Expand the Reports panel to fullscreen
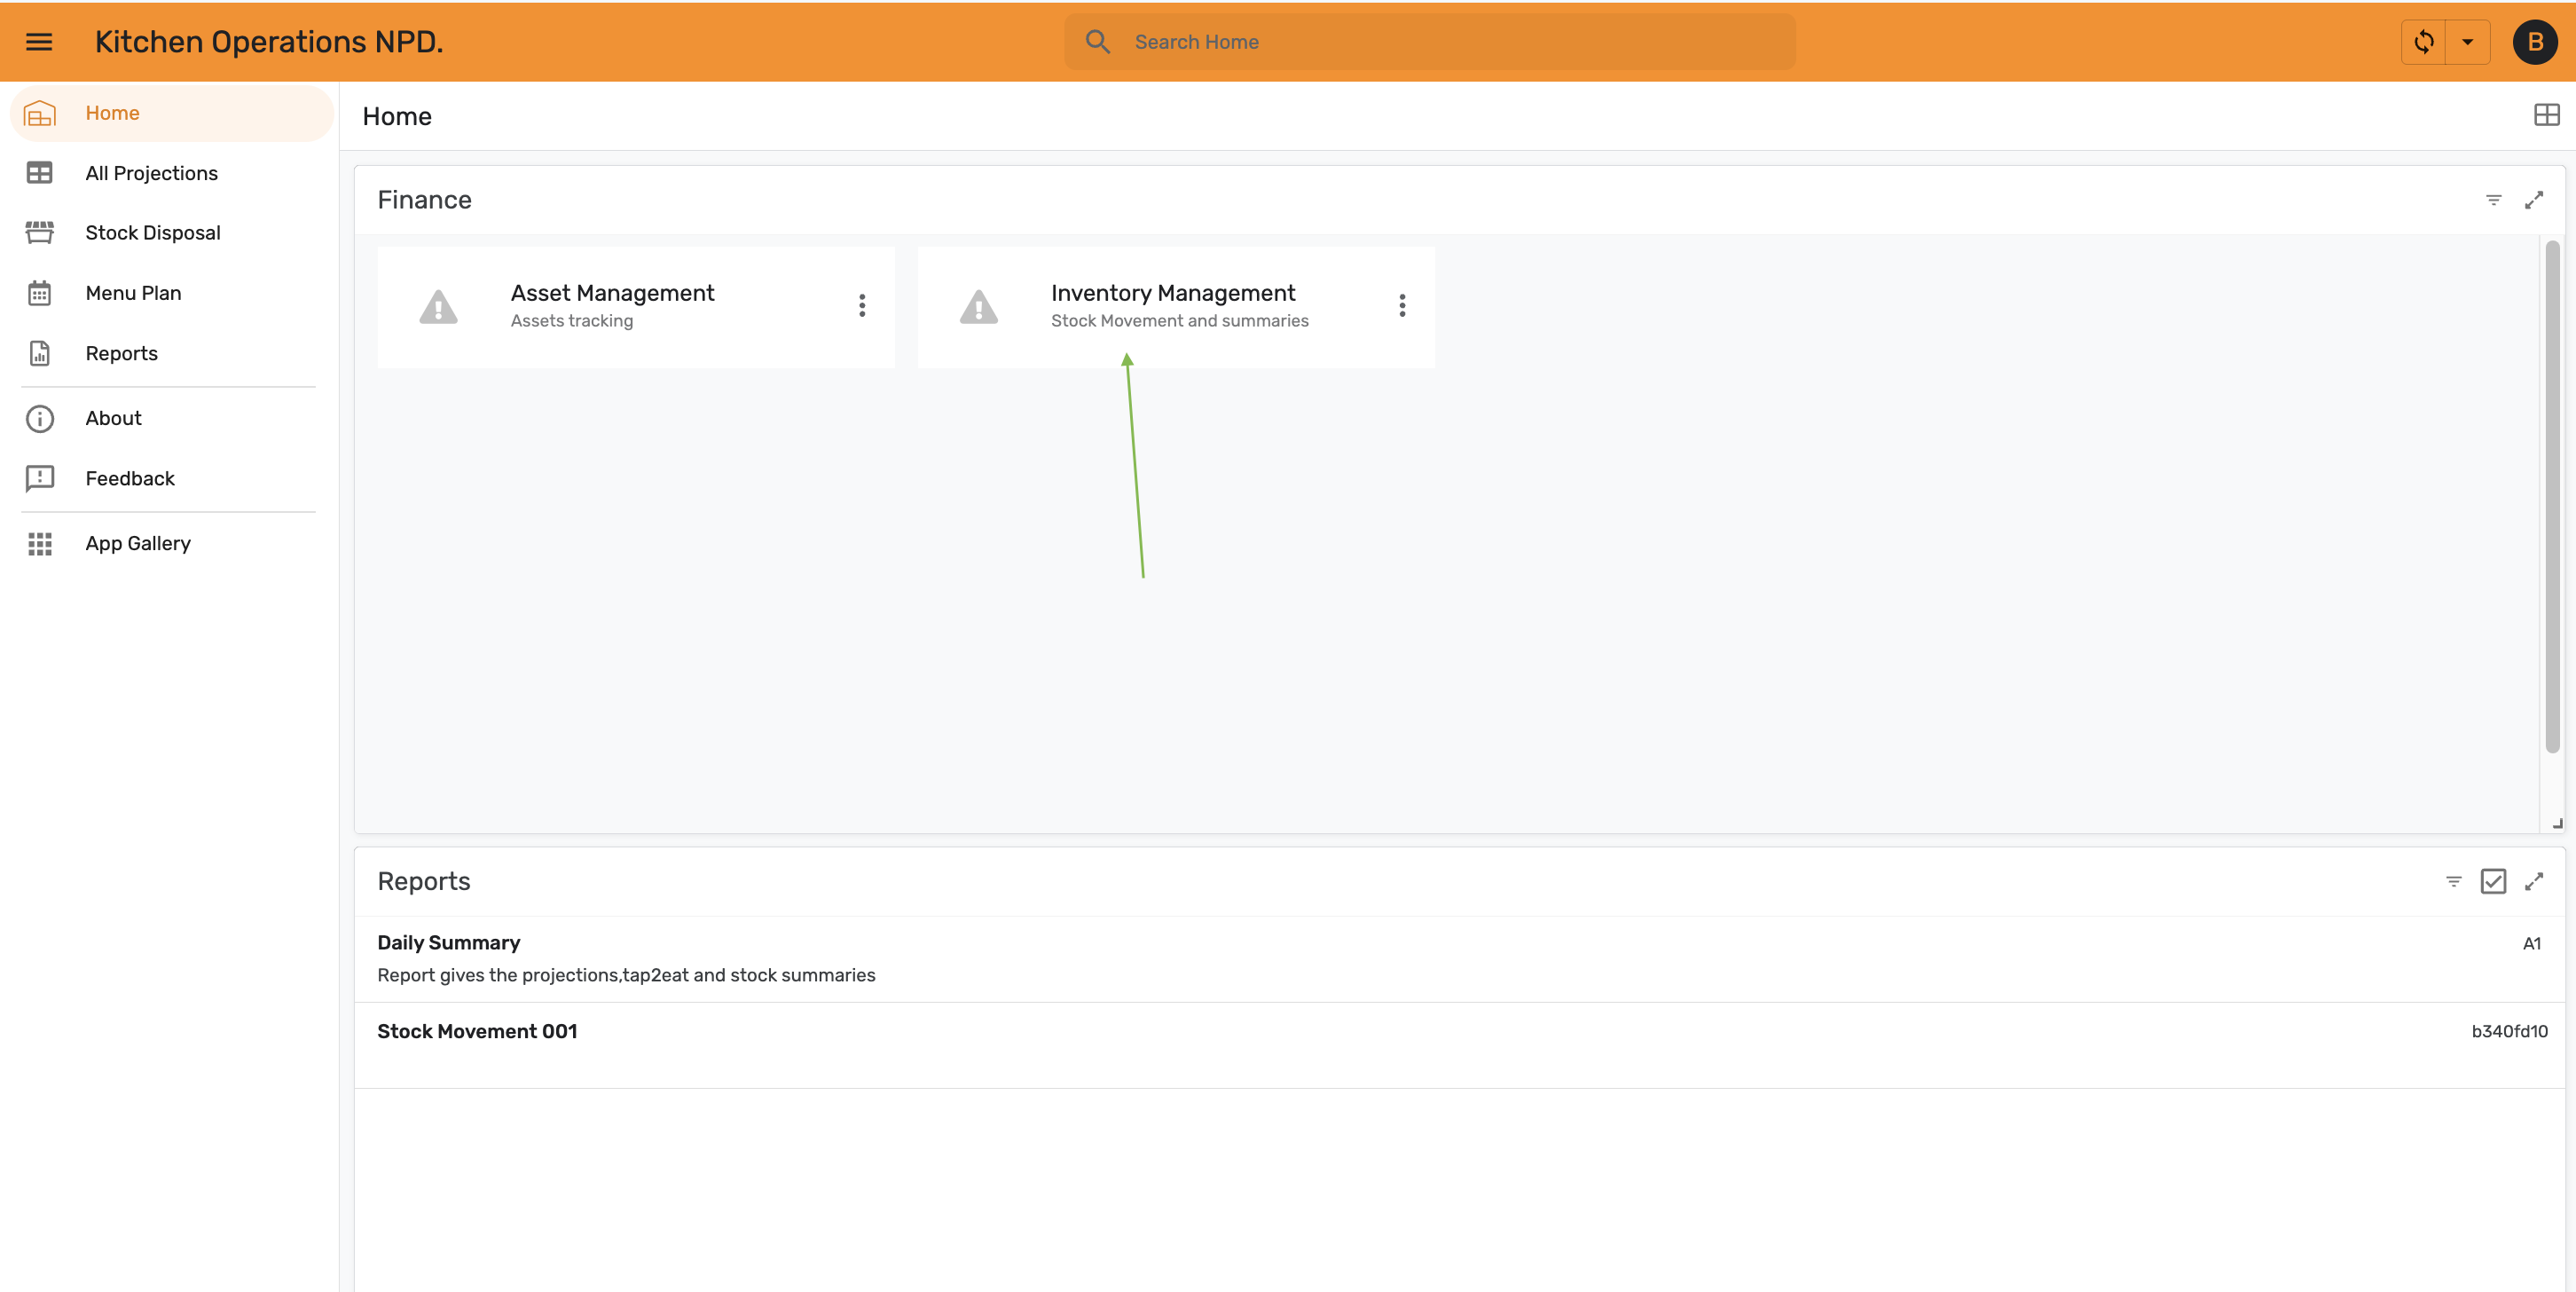Image resolution: width=2576 pixels, height=1292 pixels. point(2534,881)
